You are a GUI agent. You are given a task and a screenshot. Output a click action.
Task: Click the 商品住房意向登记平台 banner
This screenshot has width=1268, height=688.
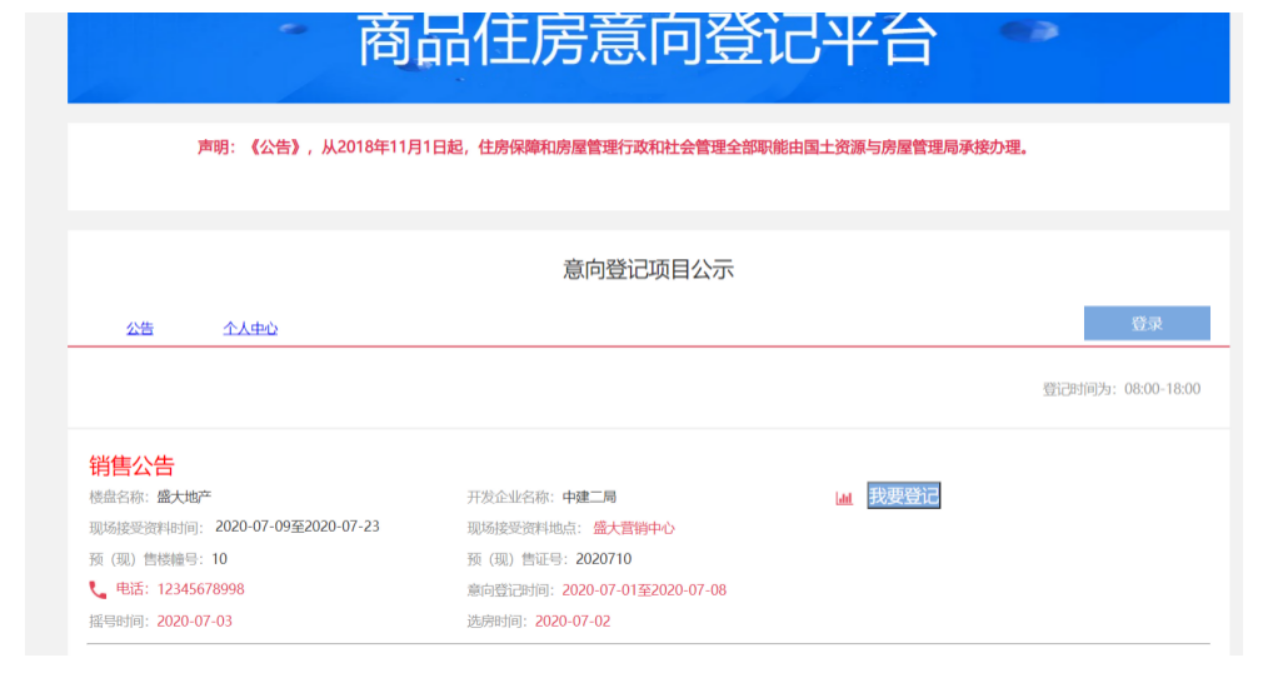(x=648, y=45)
